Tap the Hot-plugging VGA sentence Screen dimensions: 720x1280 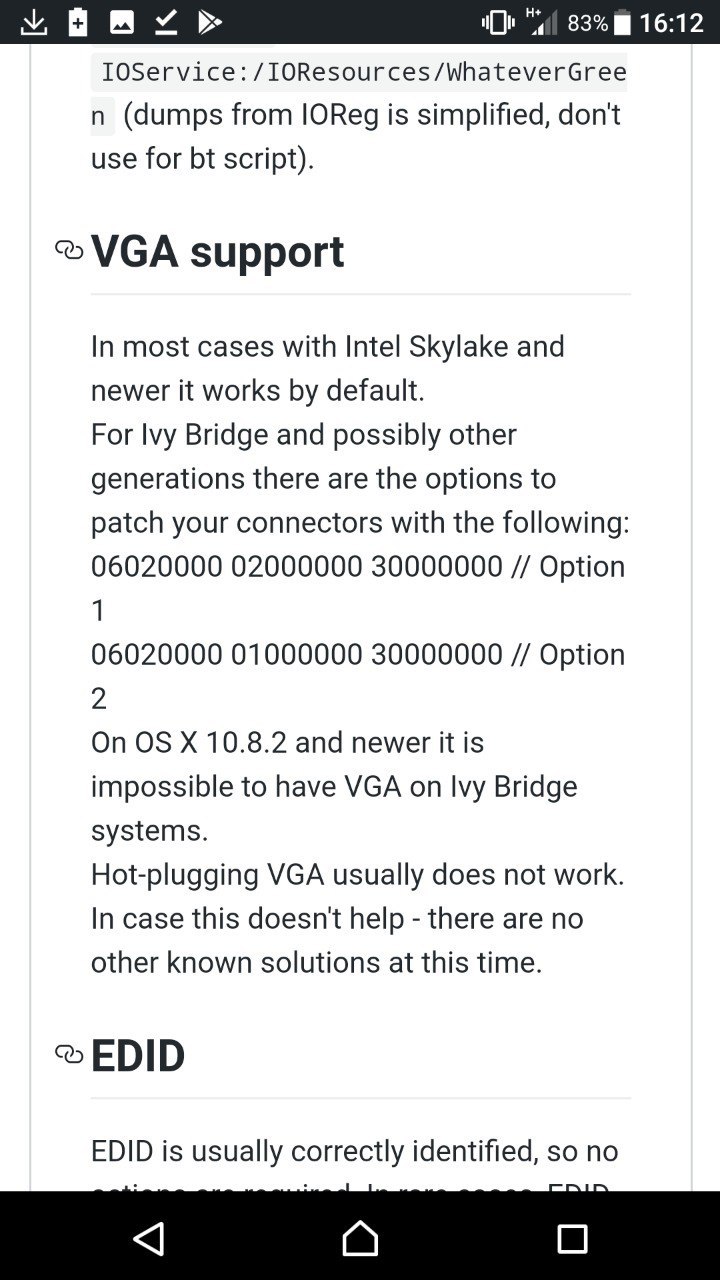(358, 874)
